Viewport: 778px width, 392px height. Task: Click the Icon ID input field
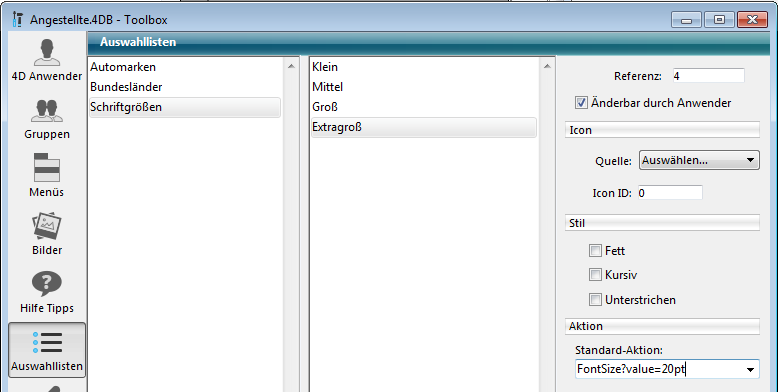point(670,193)
